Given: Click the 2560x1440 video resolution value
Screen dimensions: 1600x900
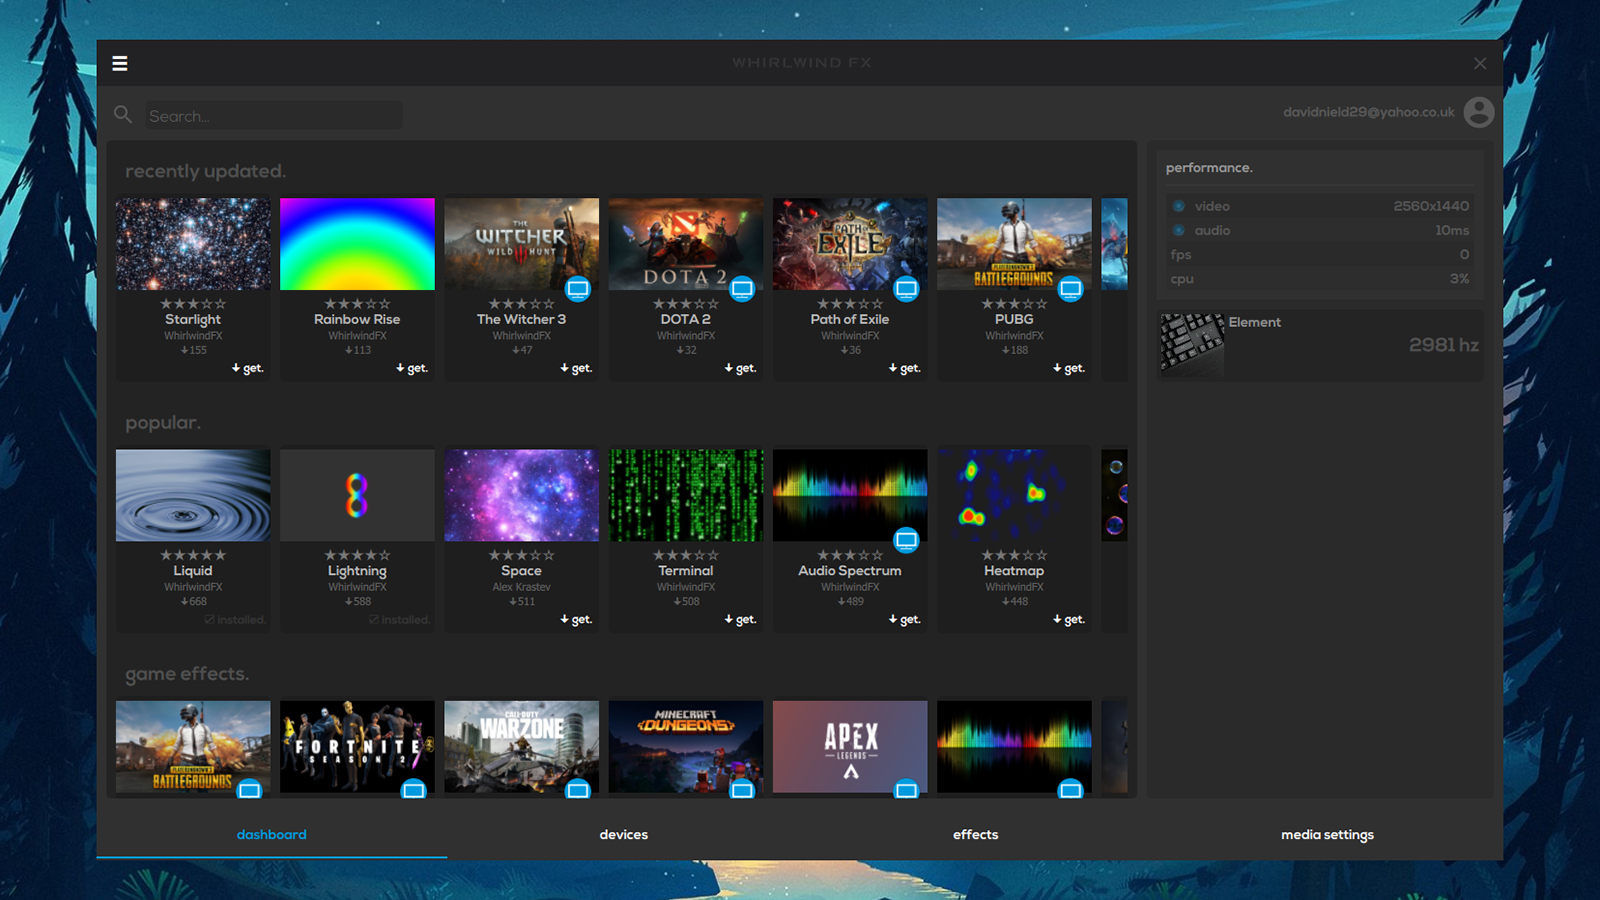Looking at the screenshot, I should point(1431,206).
